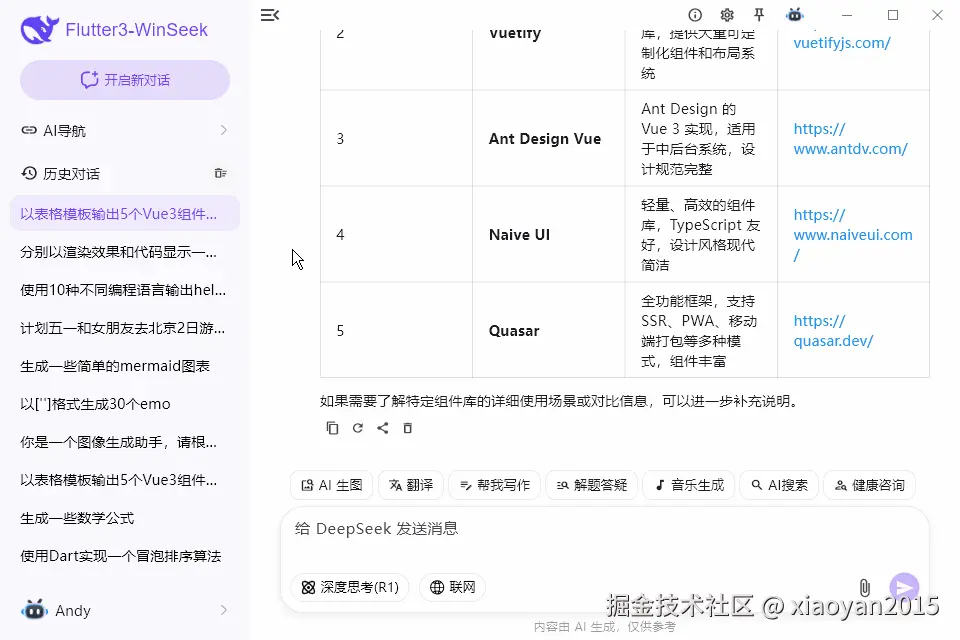Image resolution: width=960 pixels, height=640 pixels.
Task: Open the info icon in the title bar
Action: tap(695, 15)
